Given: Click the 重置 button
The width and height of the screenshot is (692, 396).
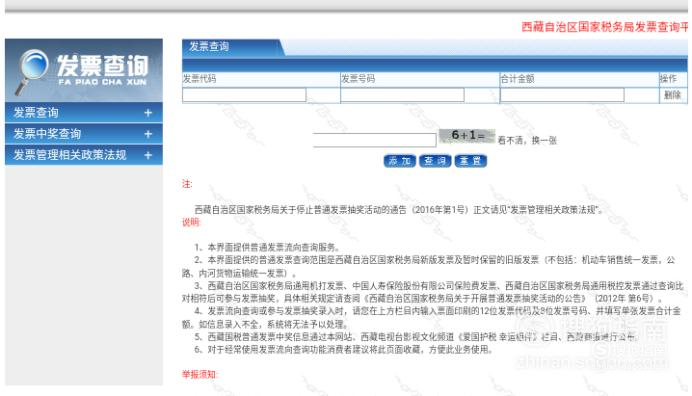Looking at the screenshot, I should (471, 161).
